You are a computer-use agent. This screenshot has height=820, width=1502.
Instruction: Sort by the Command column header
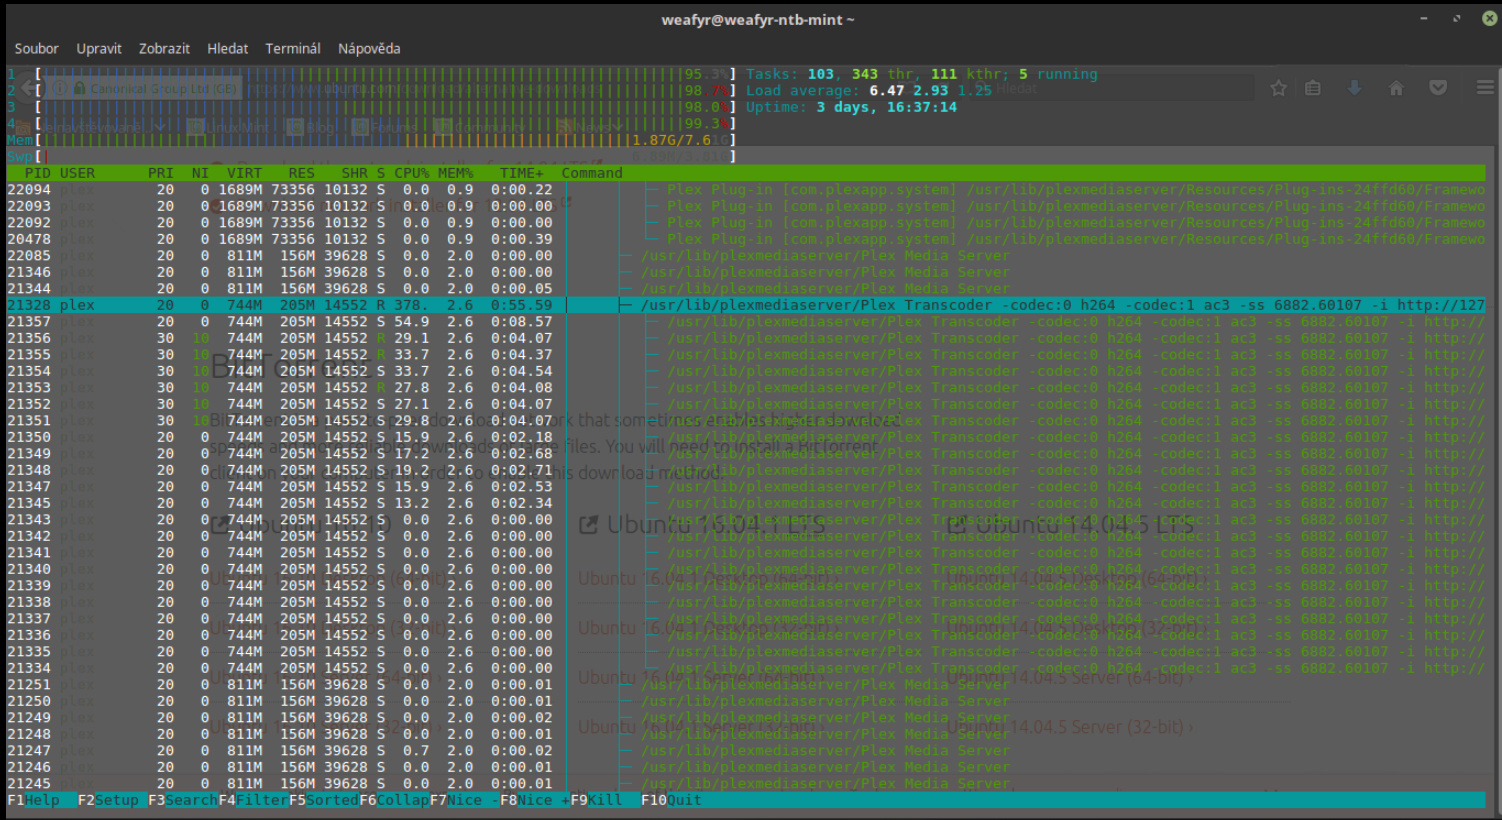(x=592, y=173)
